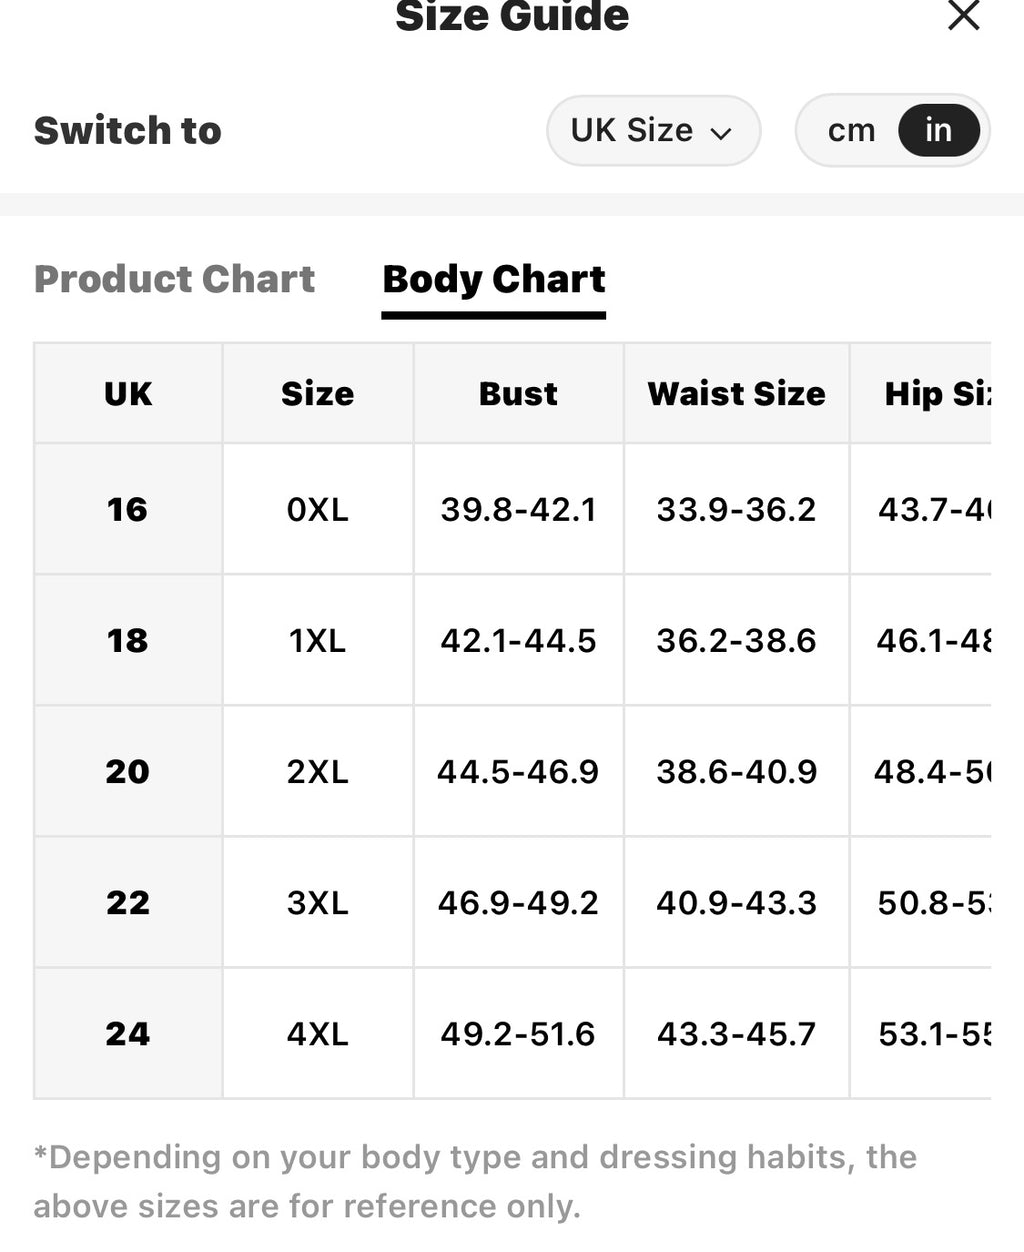
Task: Click the Bust column header
Action: point(518,393)
